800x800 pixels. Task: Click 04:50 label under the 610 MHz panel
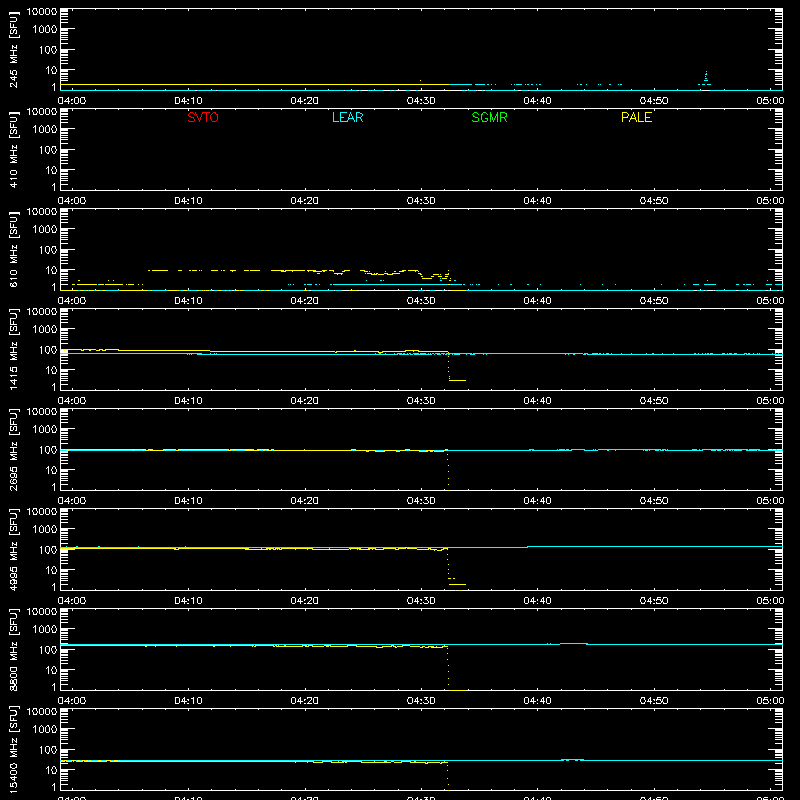click(654, 301)
